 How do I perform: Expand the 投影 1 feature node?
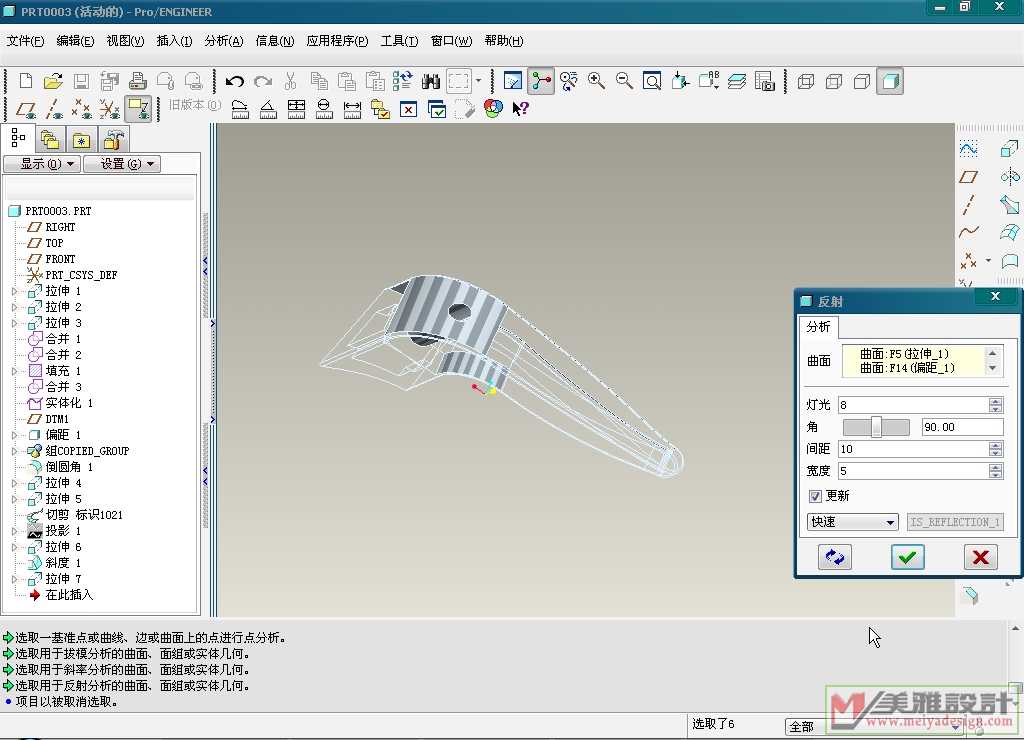point(14,531)
